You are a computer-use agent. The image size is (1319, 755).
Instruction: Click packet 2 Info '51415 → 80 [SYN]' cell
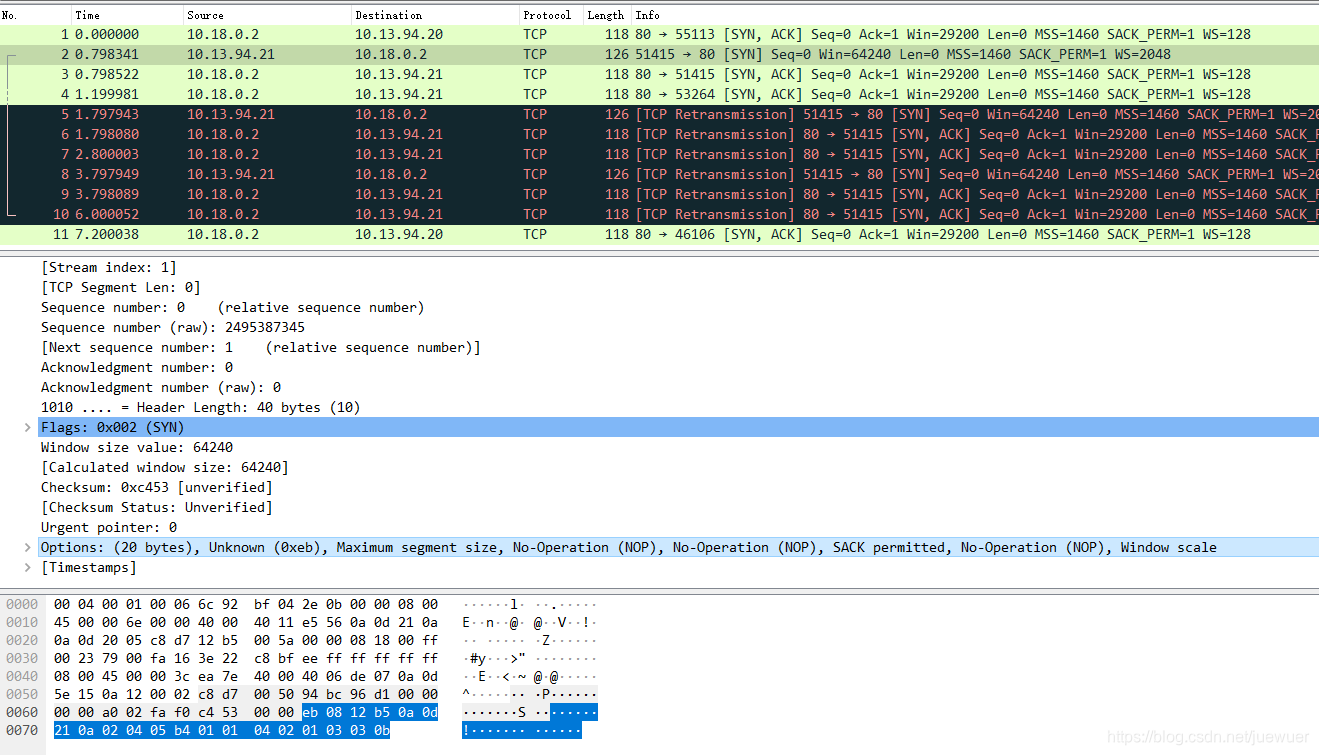pyautogui.click(x=903, y=54)
